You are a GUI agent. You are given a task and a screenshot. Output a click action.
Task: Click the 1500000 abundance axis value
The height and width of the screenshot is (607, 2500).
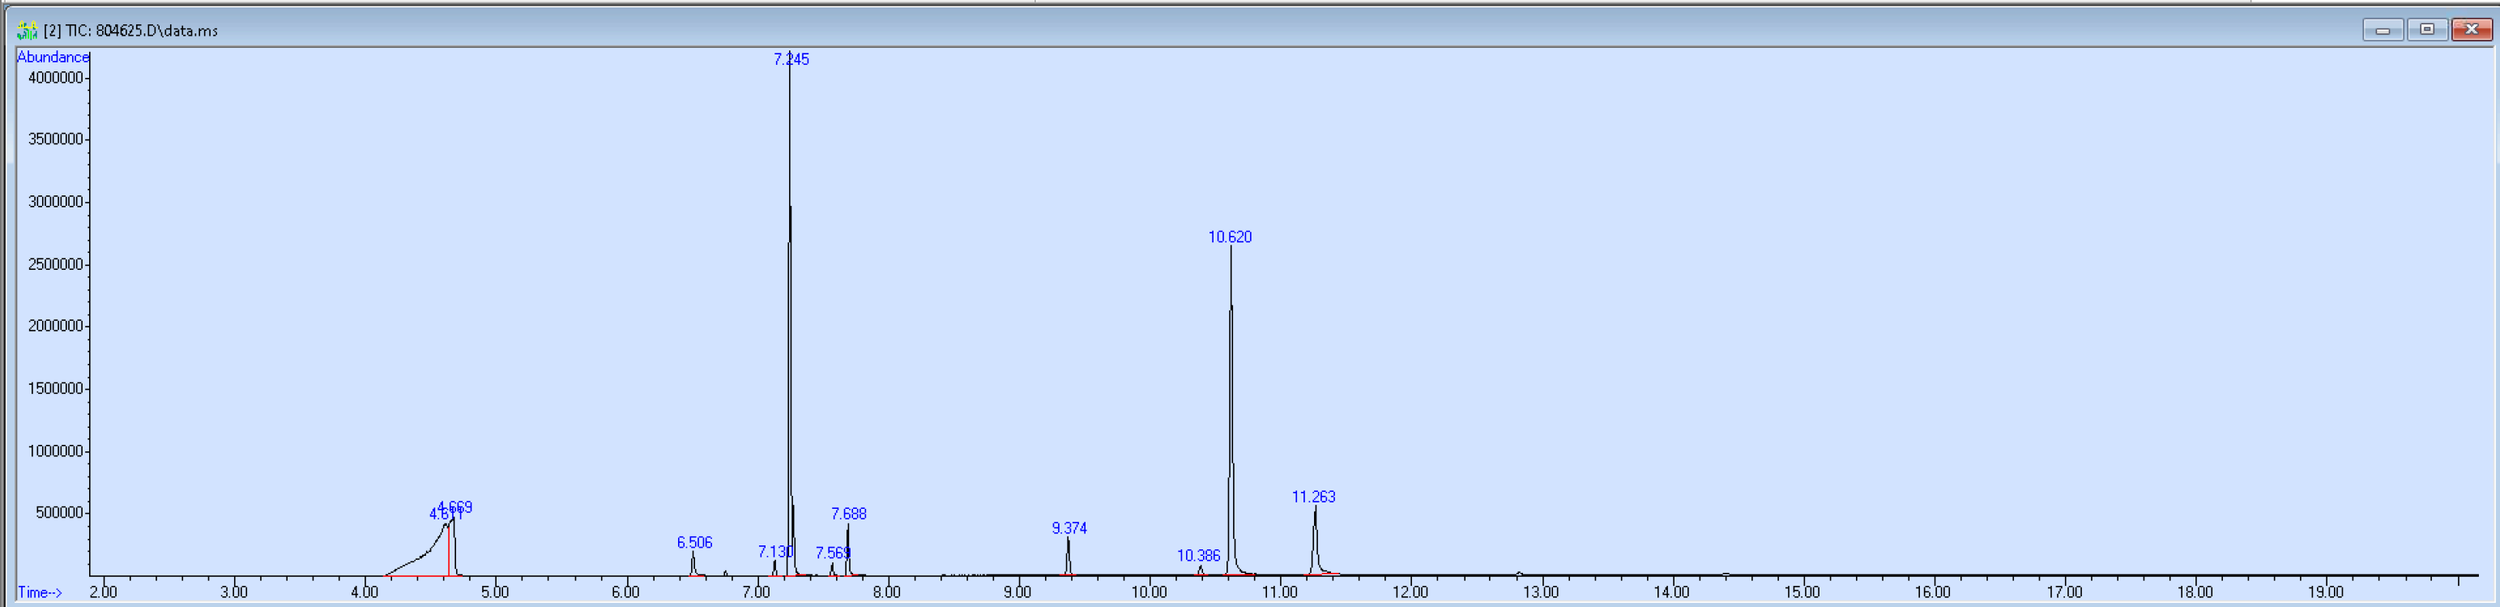click(56, 389)
